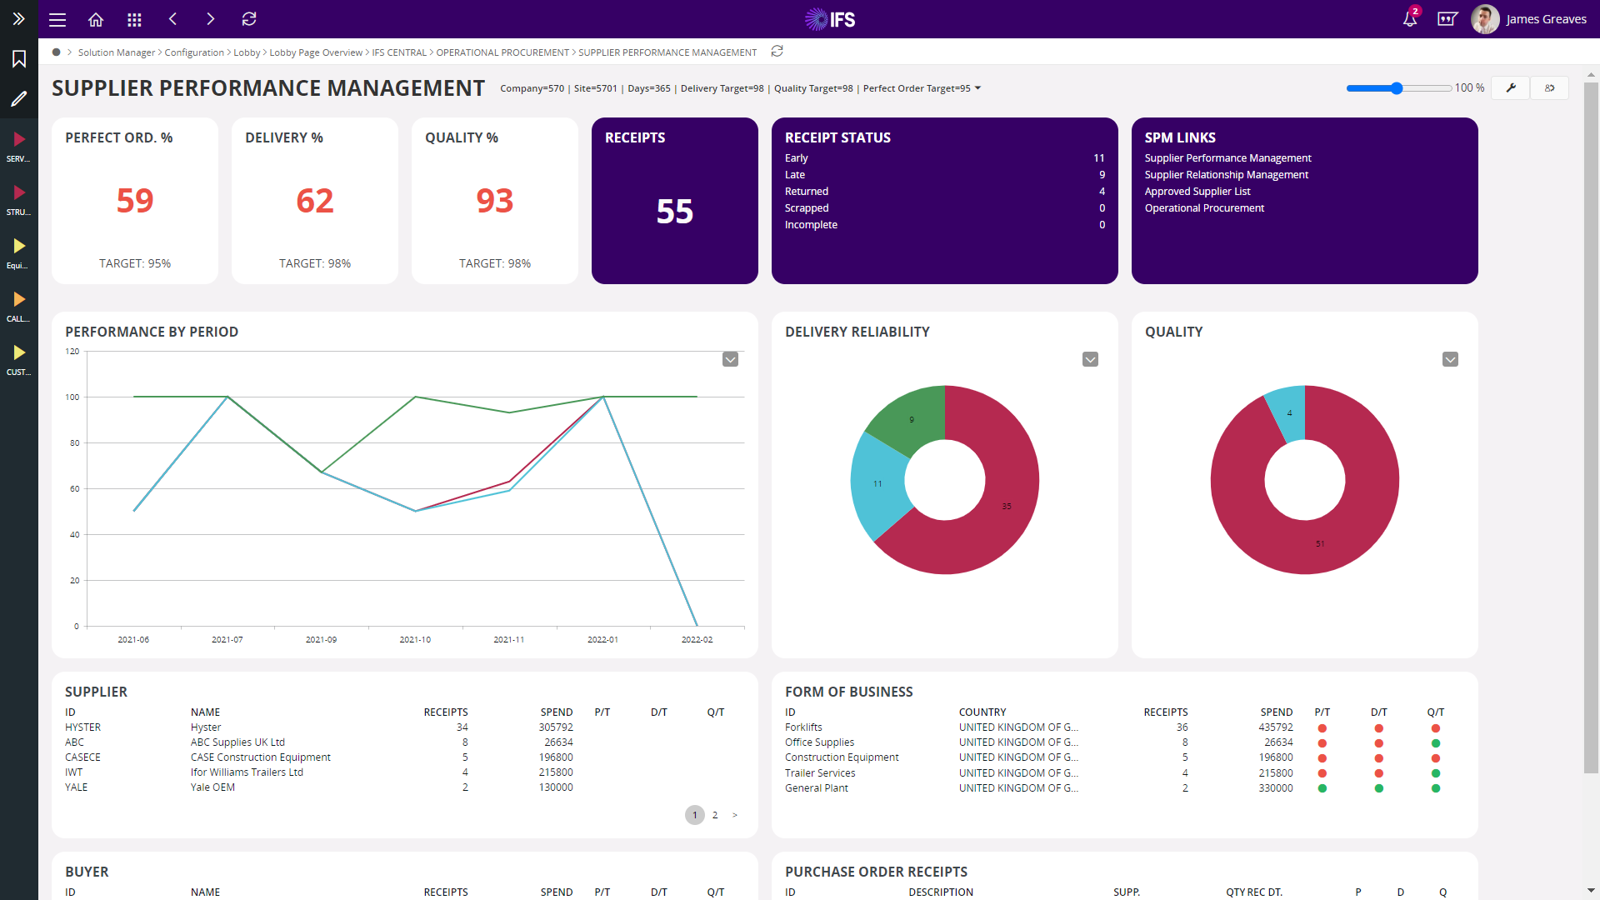Select Forklifts form of business row
1600x900 pixels.
point(1124,727)
